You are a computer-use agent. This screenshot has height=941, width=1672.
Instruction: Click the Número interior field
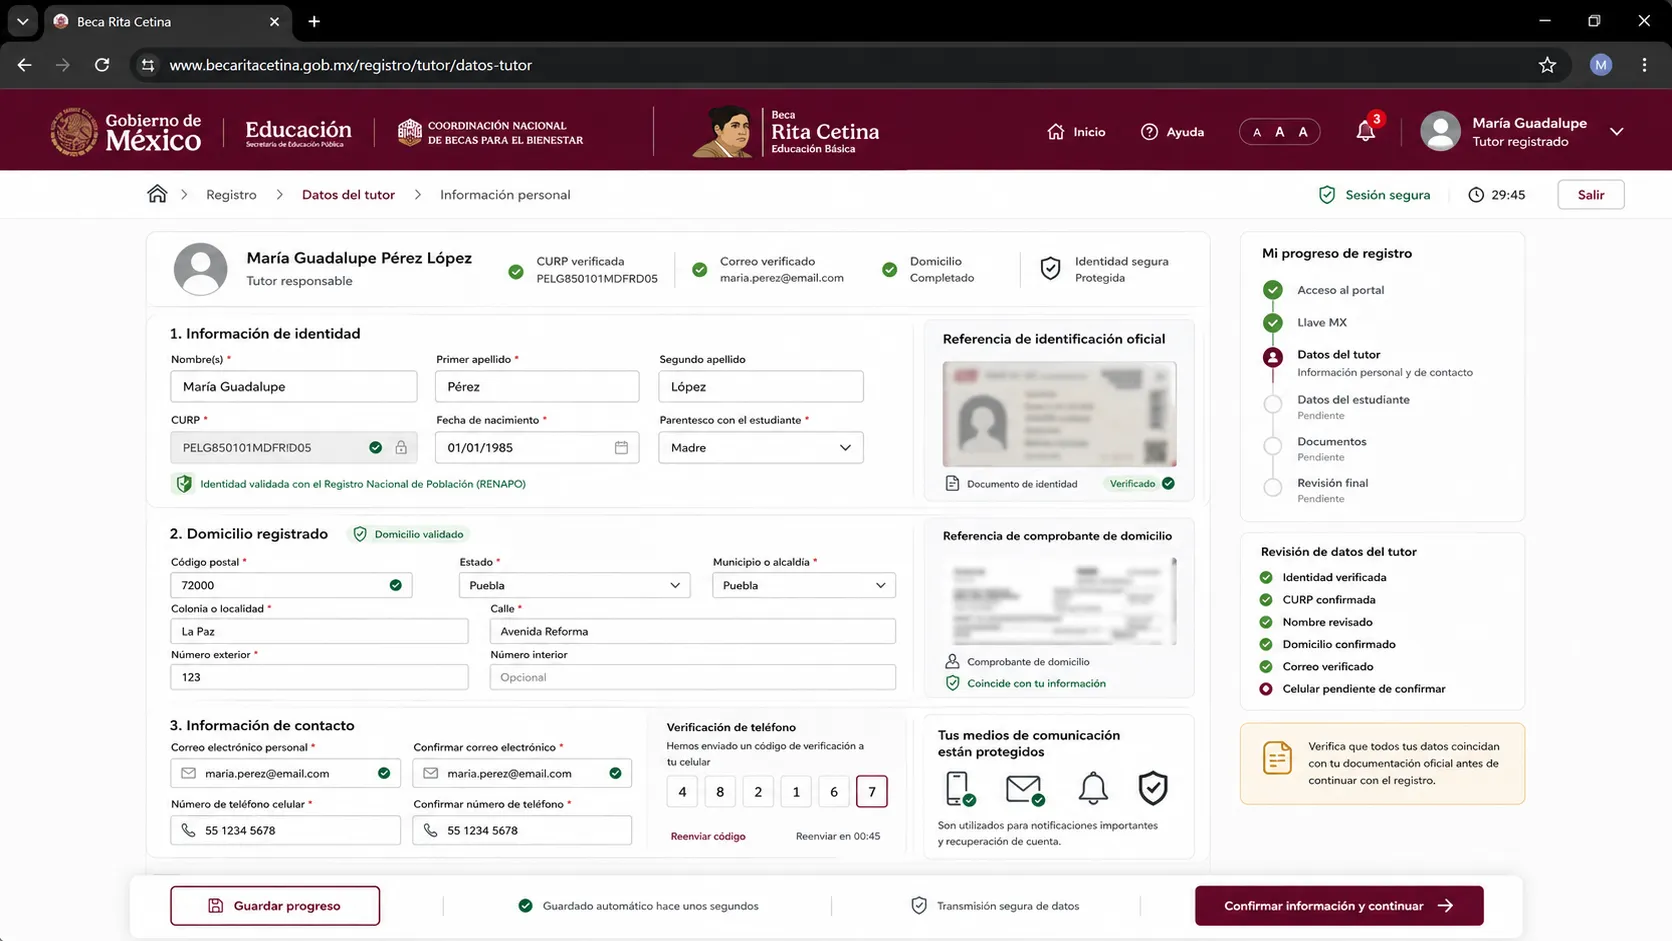pos(693,677)
